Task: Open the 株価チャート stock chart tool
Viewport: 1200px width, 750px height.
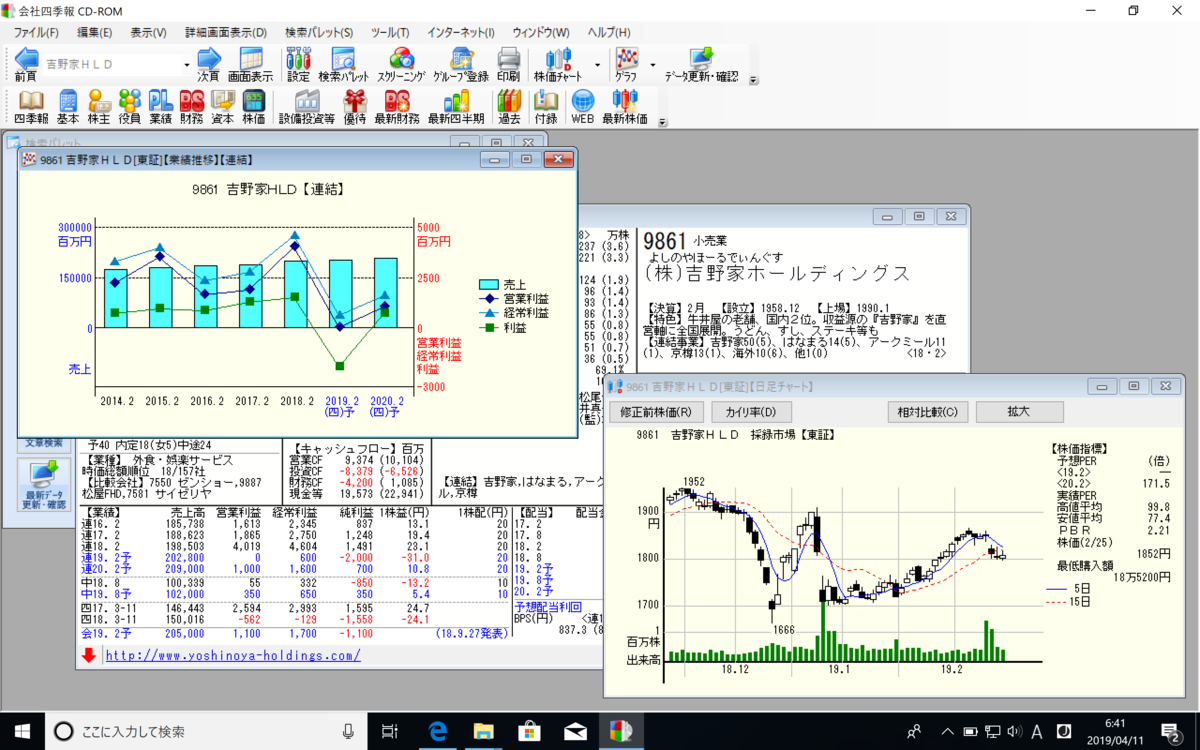Action: tap(559, 64)
